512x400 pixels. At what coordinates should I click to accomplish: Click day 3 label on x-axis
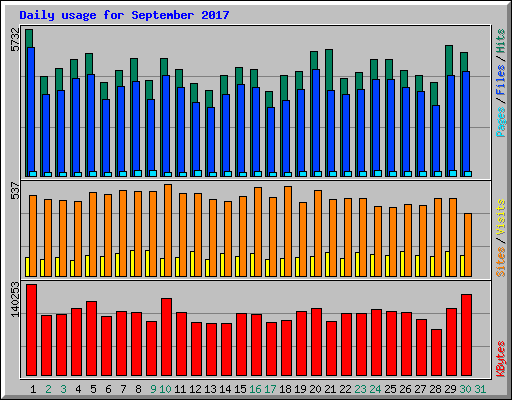tap(63, 389)
